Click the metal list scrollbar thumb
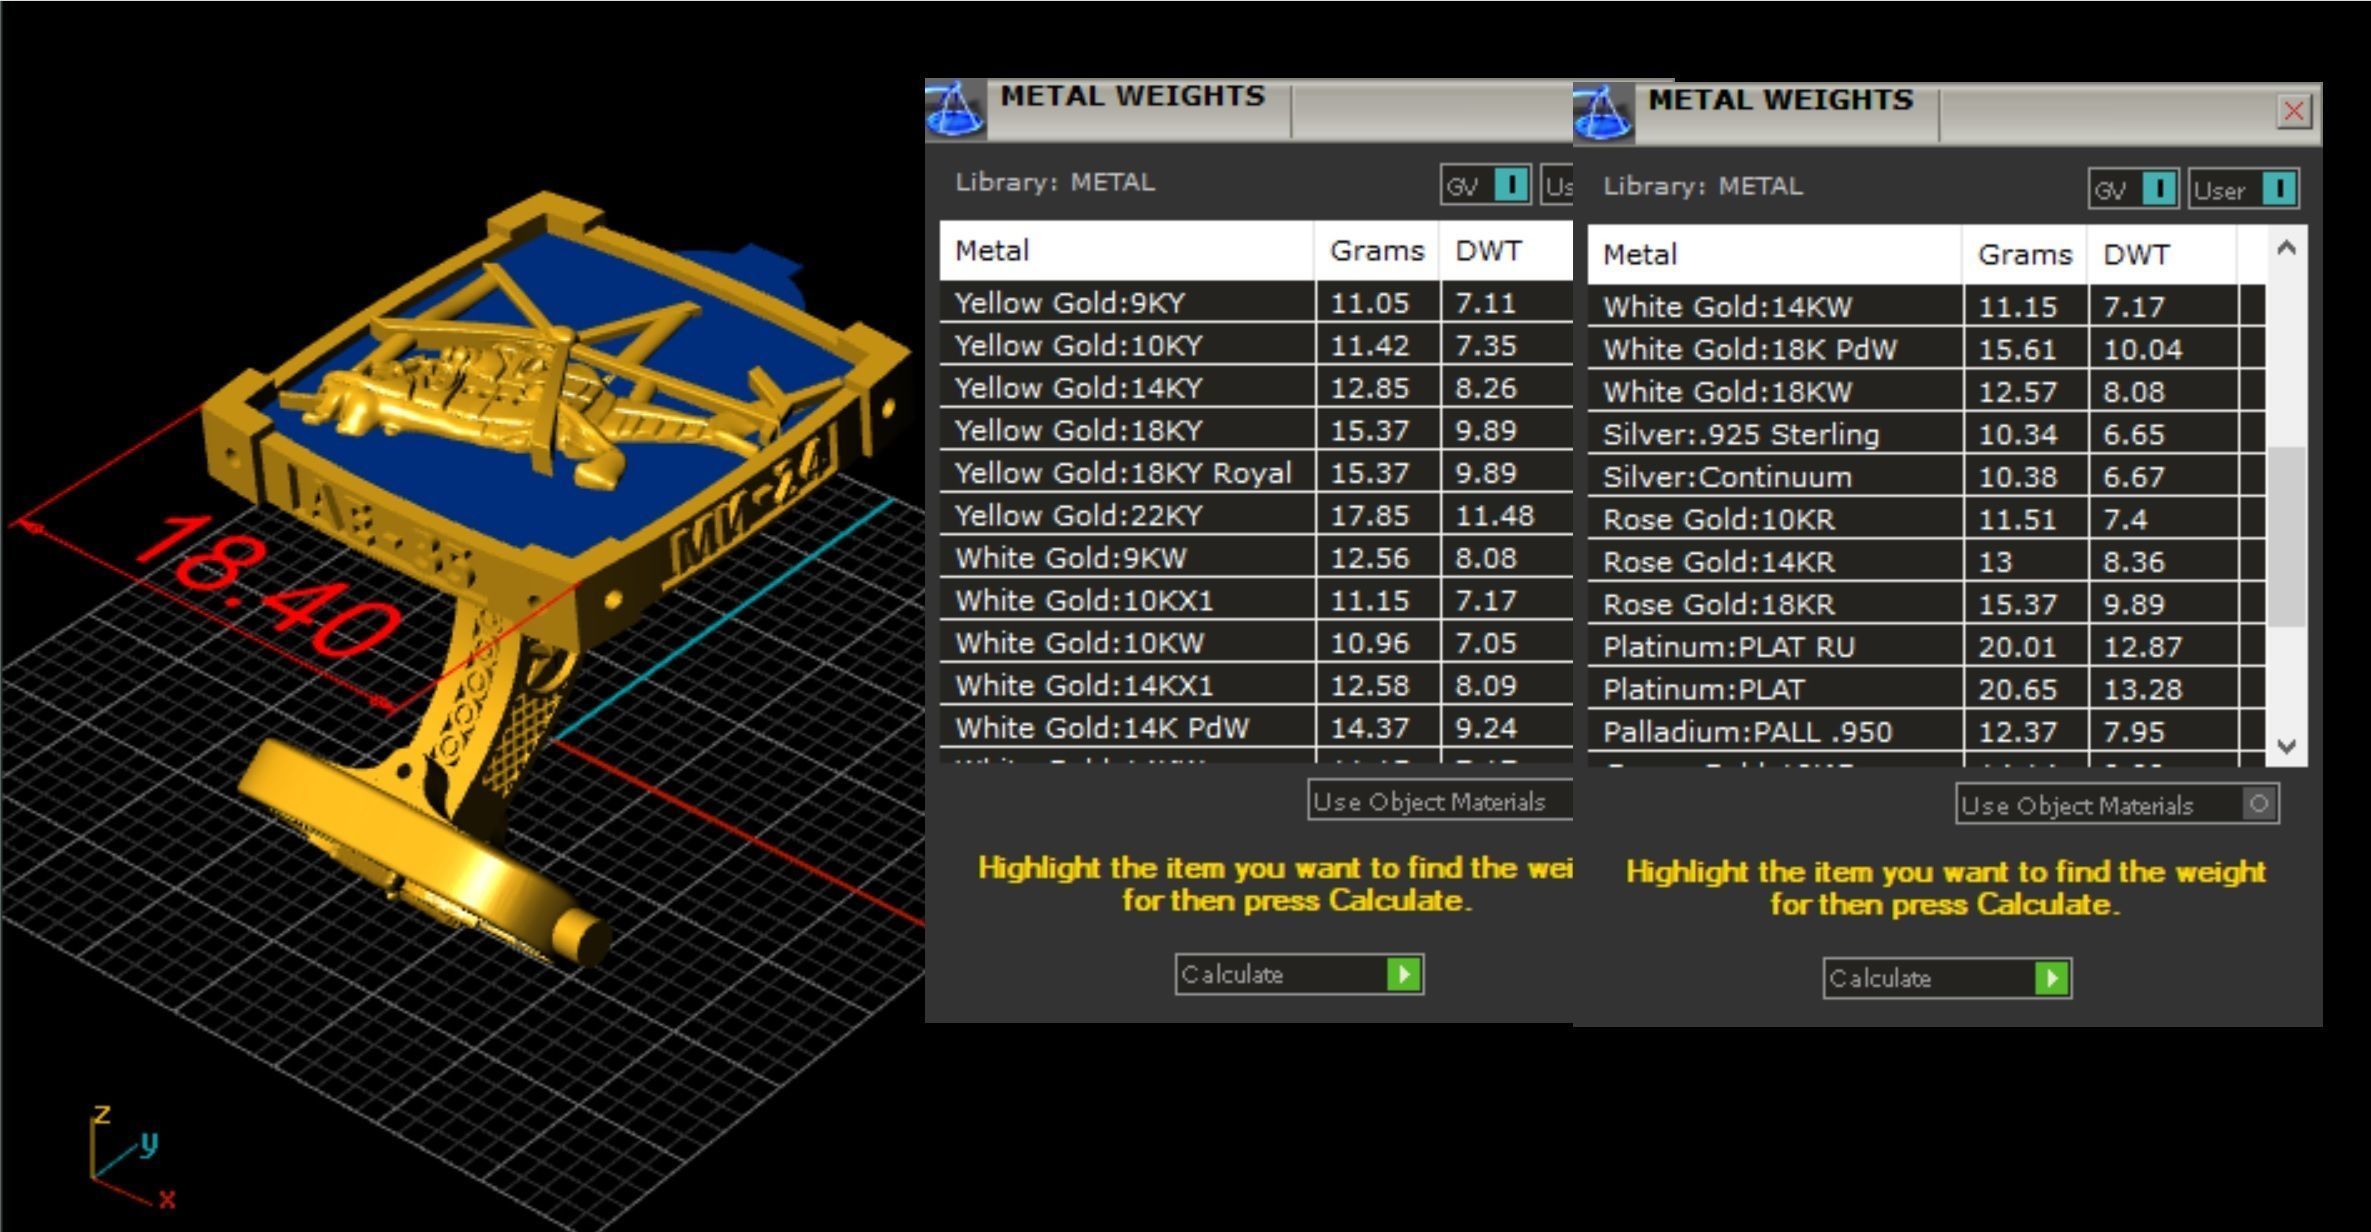 [2285, 536]
